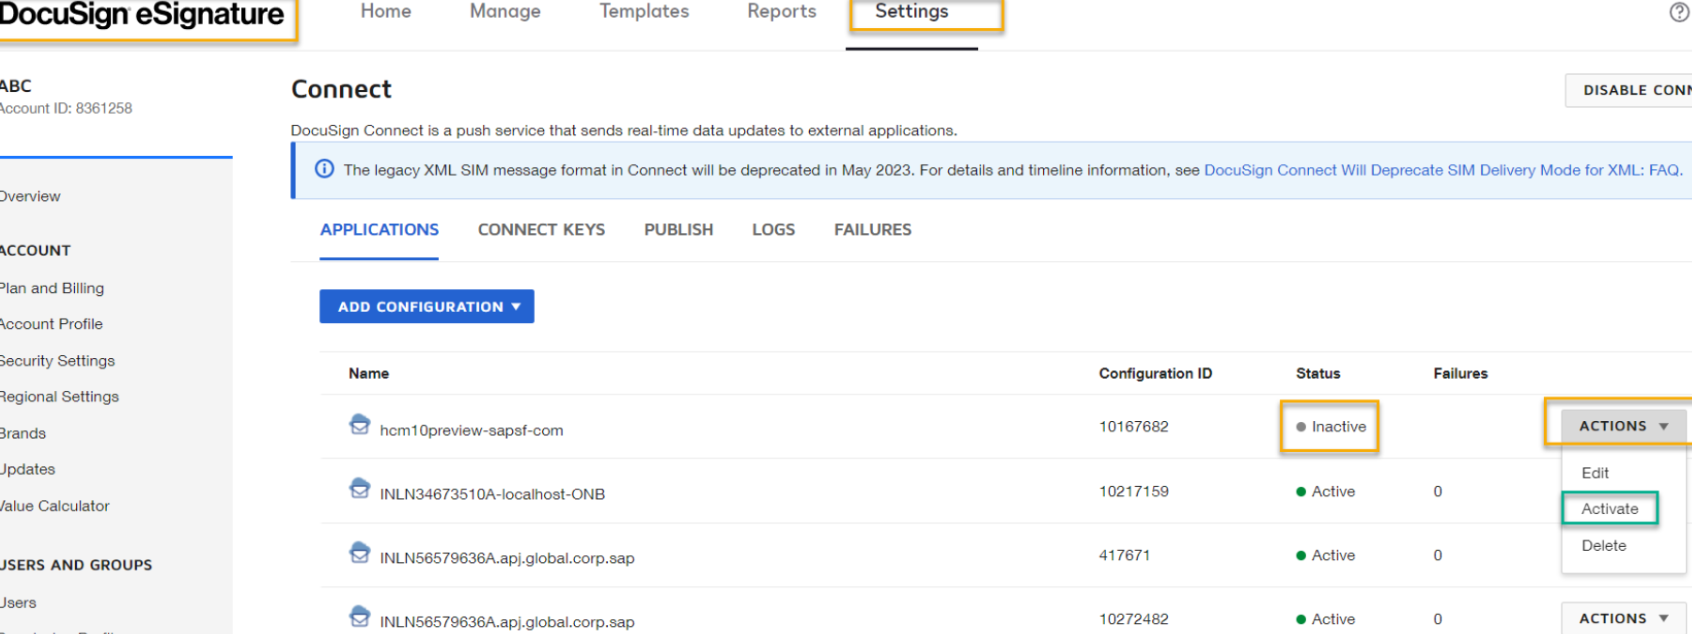Open Actions dropdown for configuration 10272482
This screenshot has height=634, width=1692.
1624,619
